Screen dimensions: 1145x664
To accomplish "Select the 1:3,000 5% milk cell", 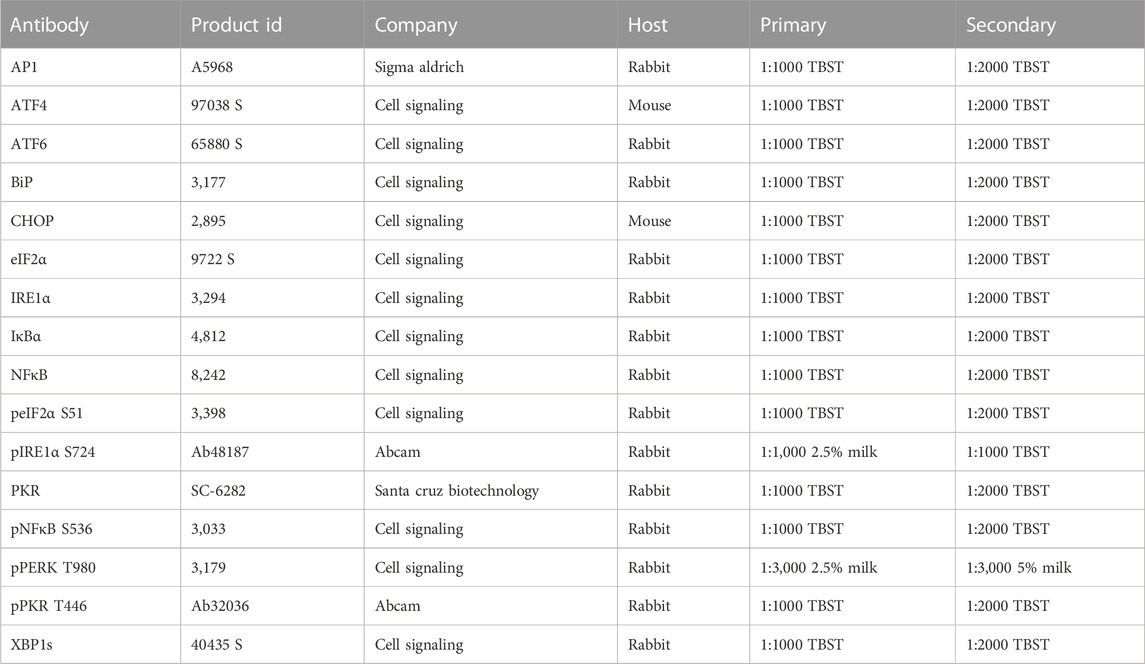I will click(x=1050, y=568).
